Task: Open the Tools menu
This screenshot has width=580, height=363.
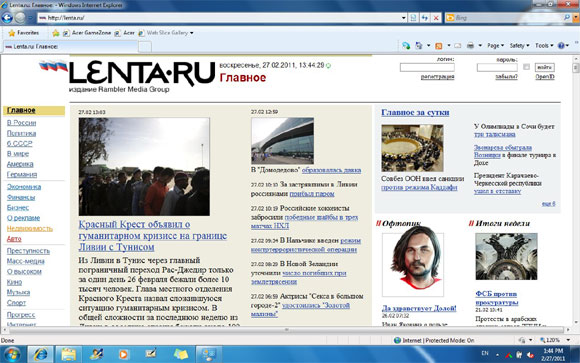Action: pos(544,46)
